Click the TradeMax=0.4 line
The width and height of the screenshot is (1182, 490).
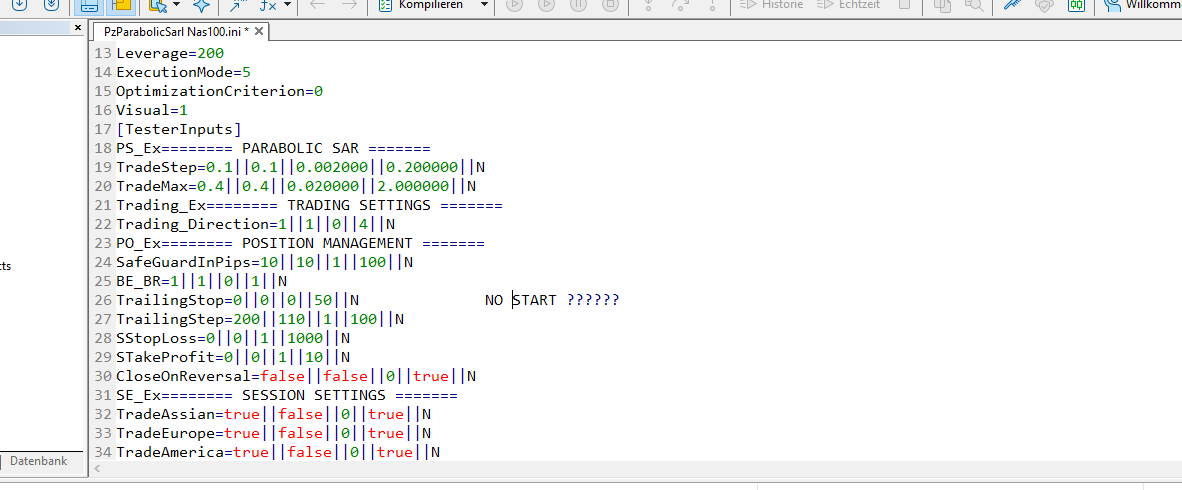[296, 185]
